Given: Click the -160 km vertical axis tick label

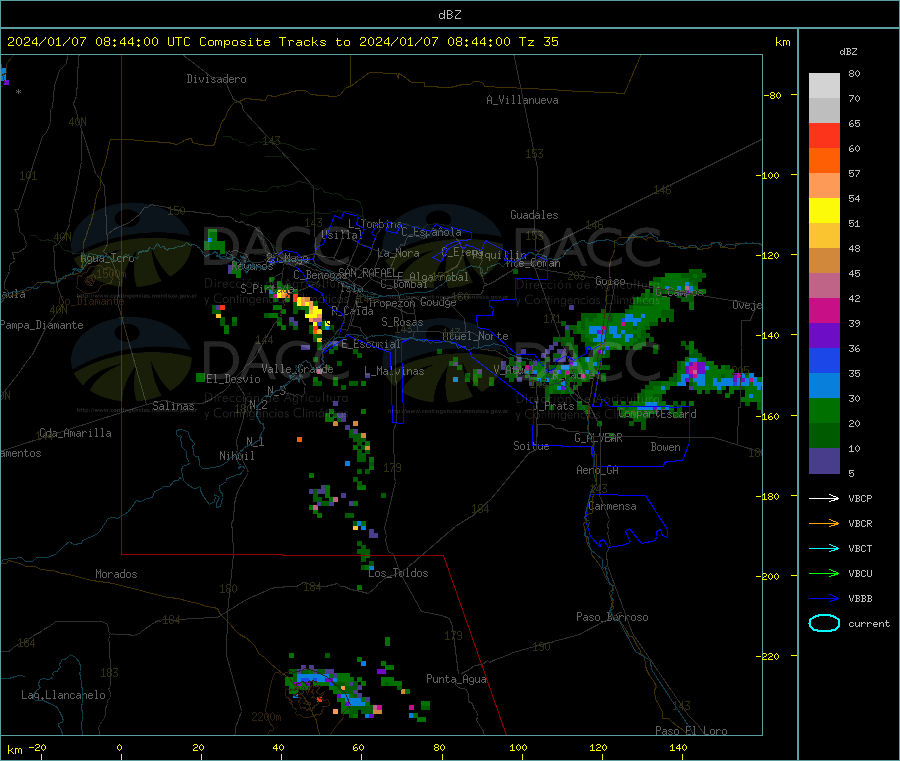Looking at the screenshot, I should point(770,416).
